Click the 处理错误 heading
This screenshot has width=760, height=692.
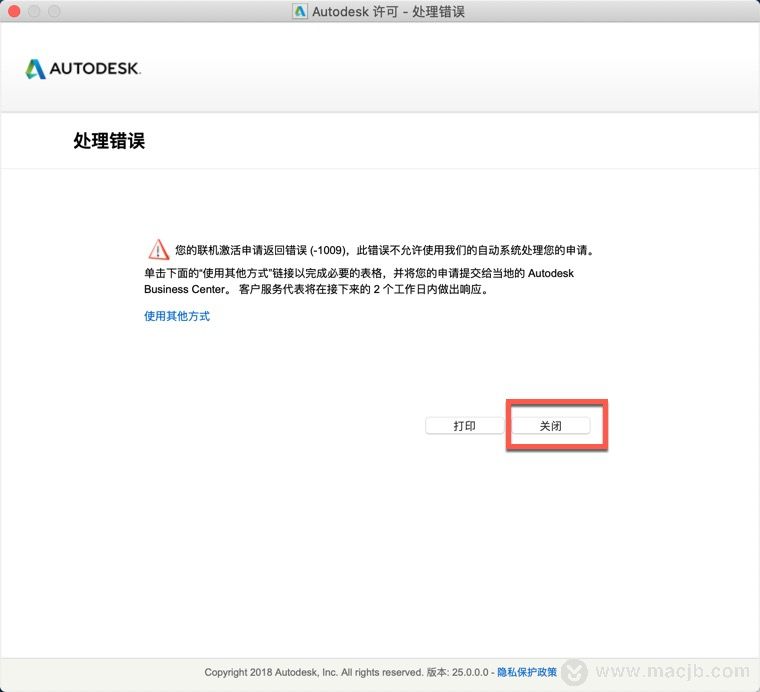(x=109, y=141)
